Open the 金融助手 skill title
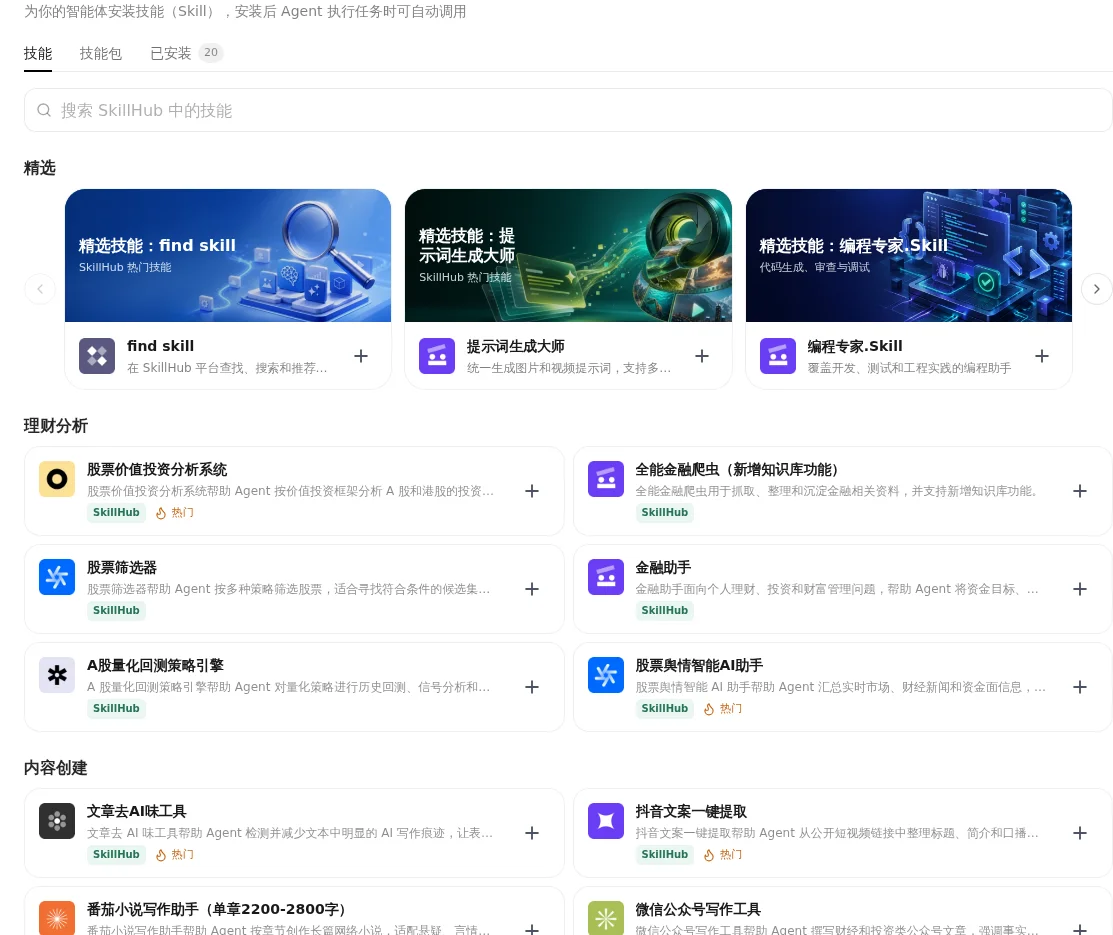Screen dimensions: 1113x935 pyautogui.click(x=663, y=567)
